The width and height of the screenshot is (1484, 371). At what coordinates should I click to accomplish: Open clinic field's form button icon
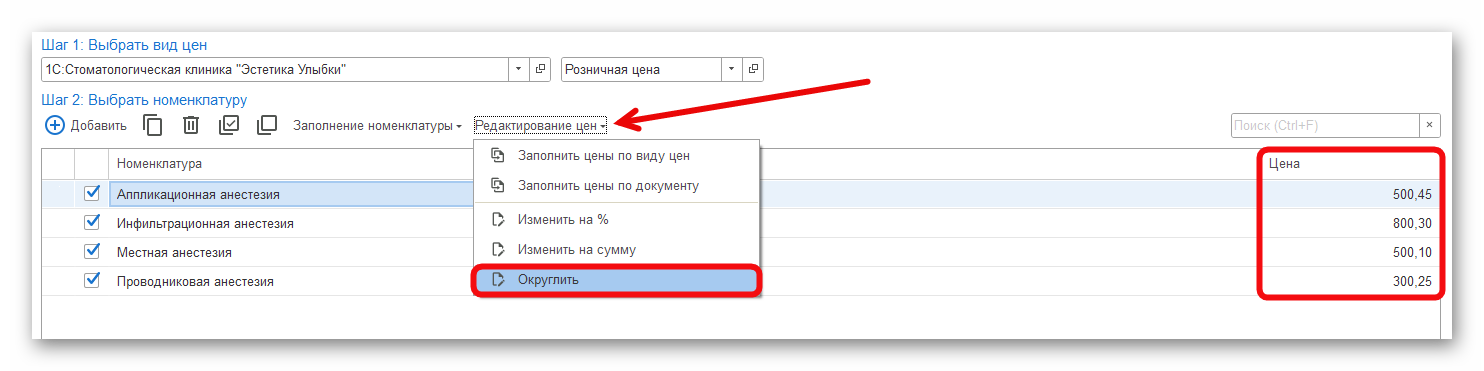(541, 70)
